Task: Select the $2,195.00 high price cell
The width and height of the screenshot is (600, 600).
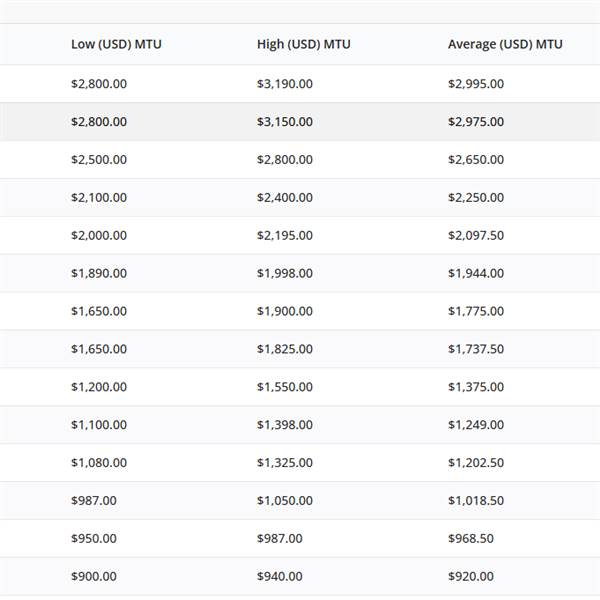Action: [x=284, y=236]
